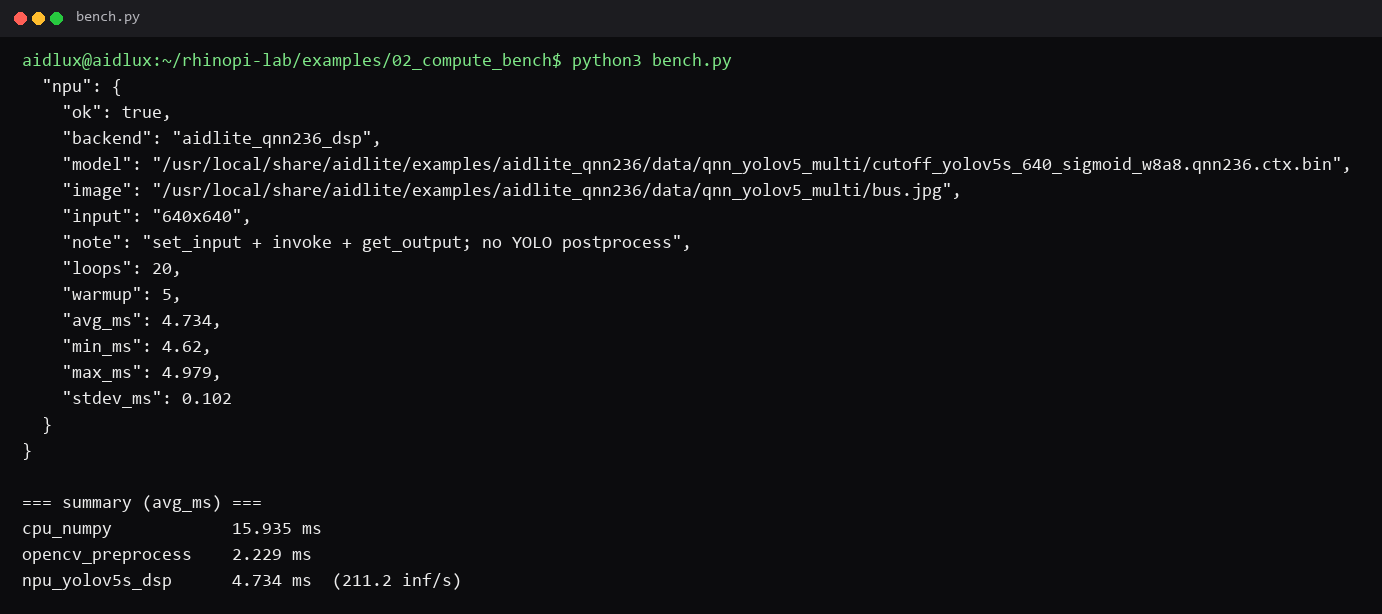Click the '"npu": {' line
This screenshot has height=614, width=1382.
[82, 87]
